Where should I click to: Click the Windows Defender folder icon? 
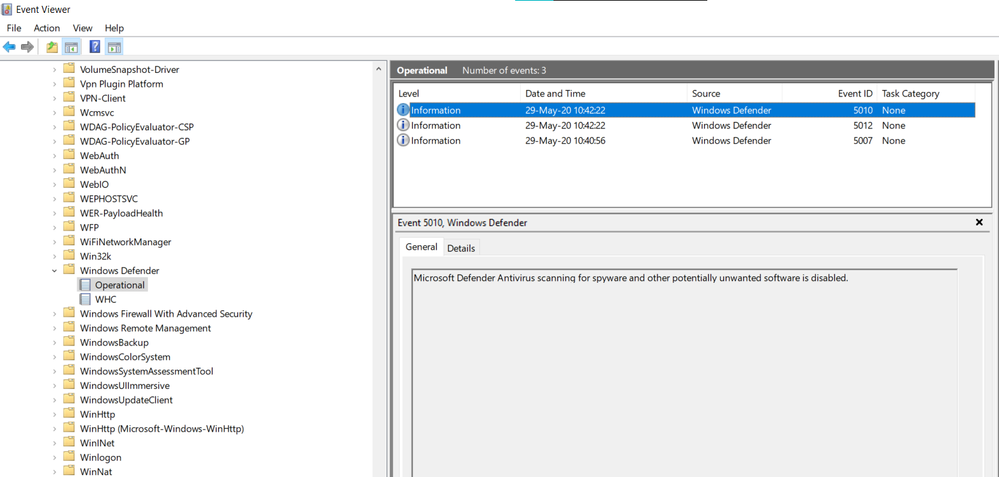tap(69, 271)
